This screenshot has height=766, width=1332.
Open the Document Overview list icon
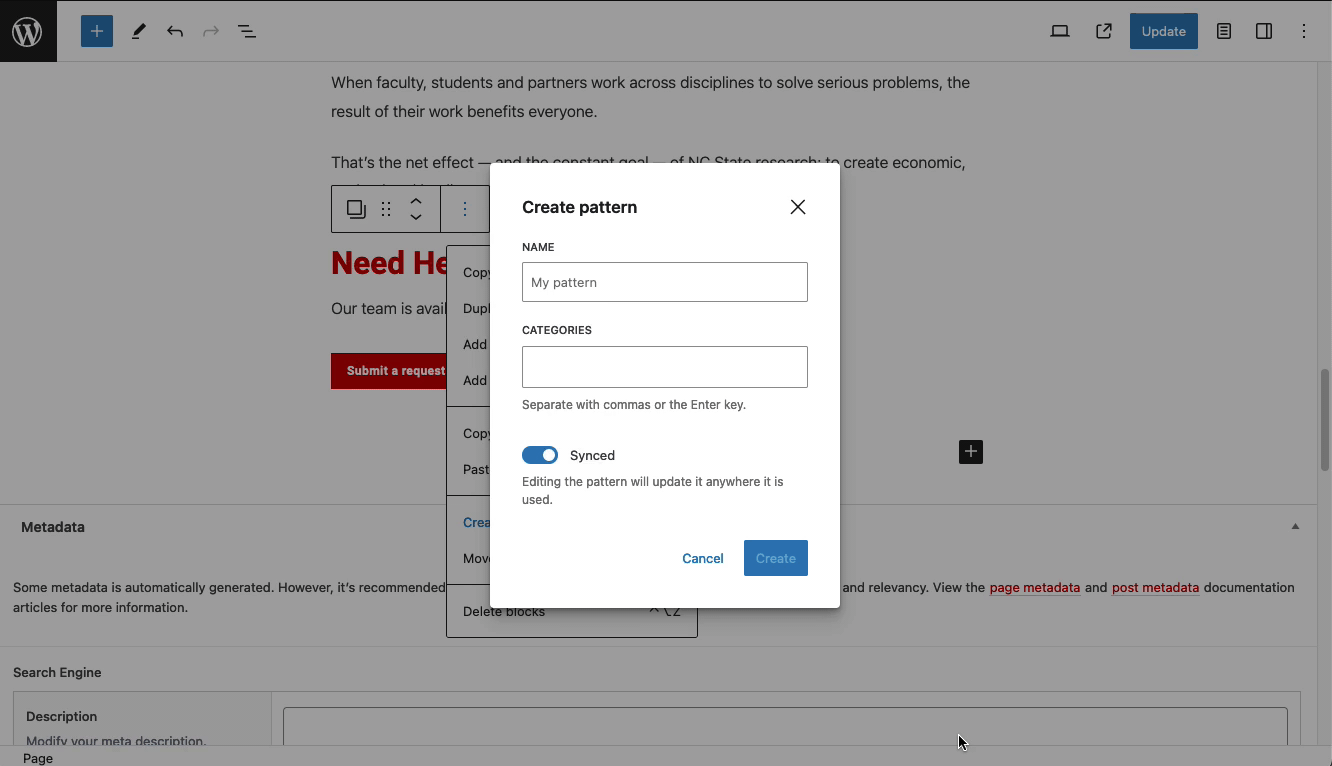pos(247,31)
